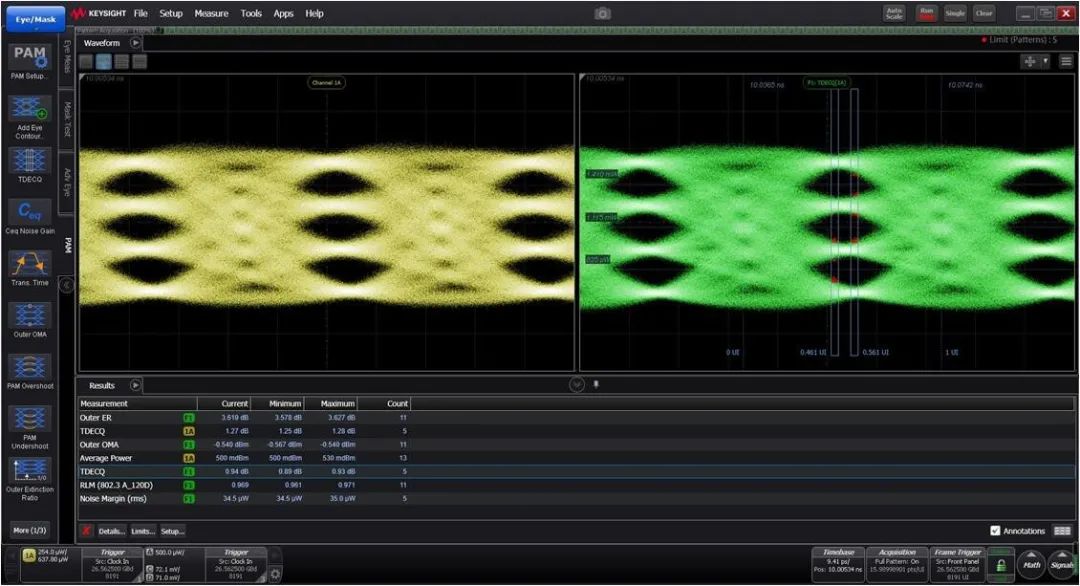Toggle the green lock icon
The height and width of the screenshot is (586, 1080).
tap(1001, 565)
